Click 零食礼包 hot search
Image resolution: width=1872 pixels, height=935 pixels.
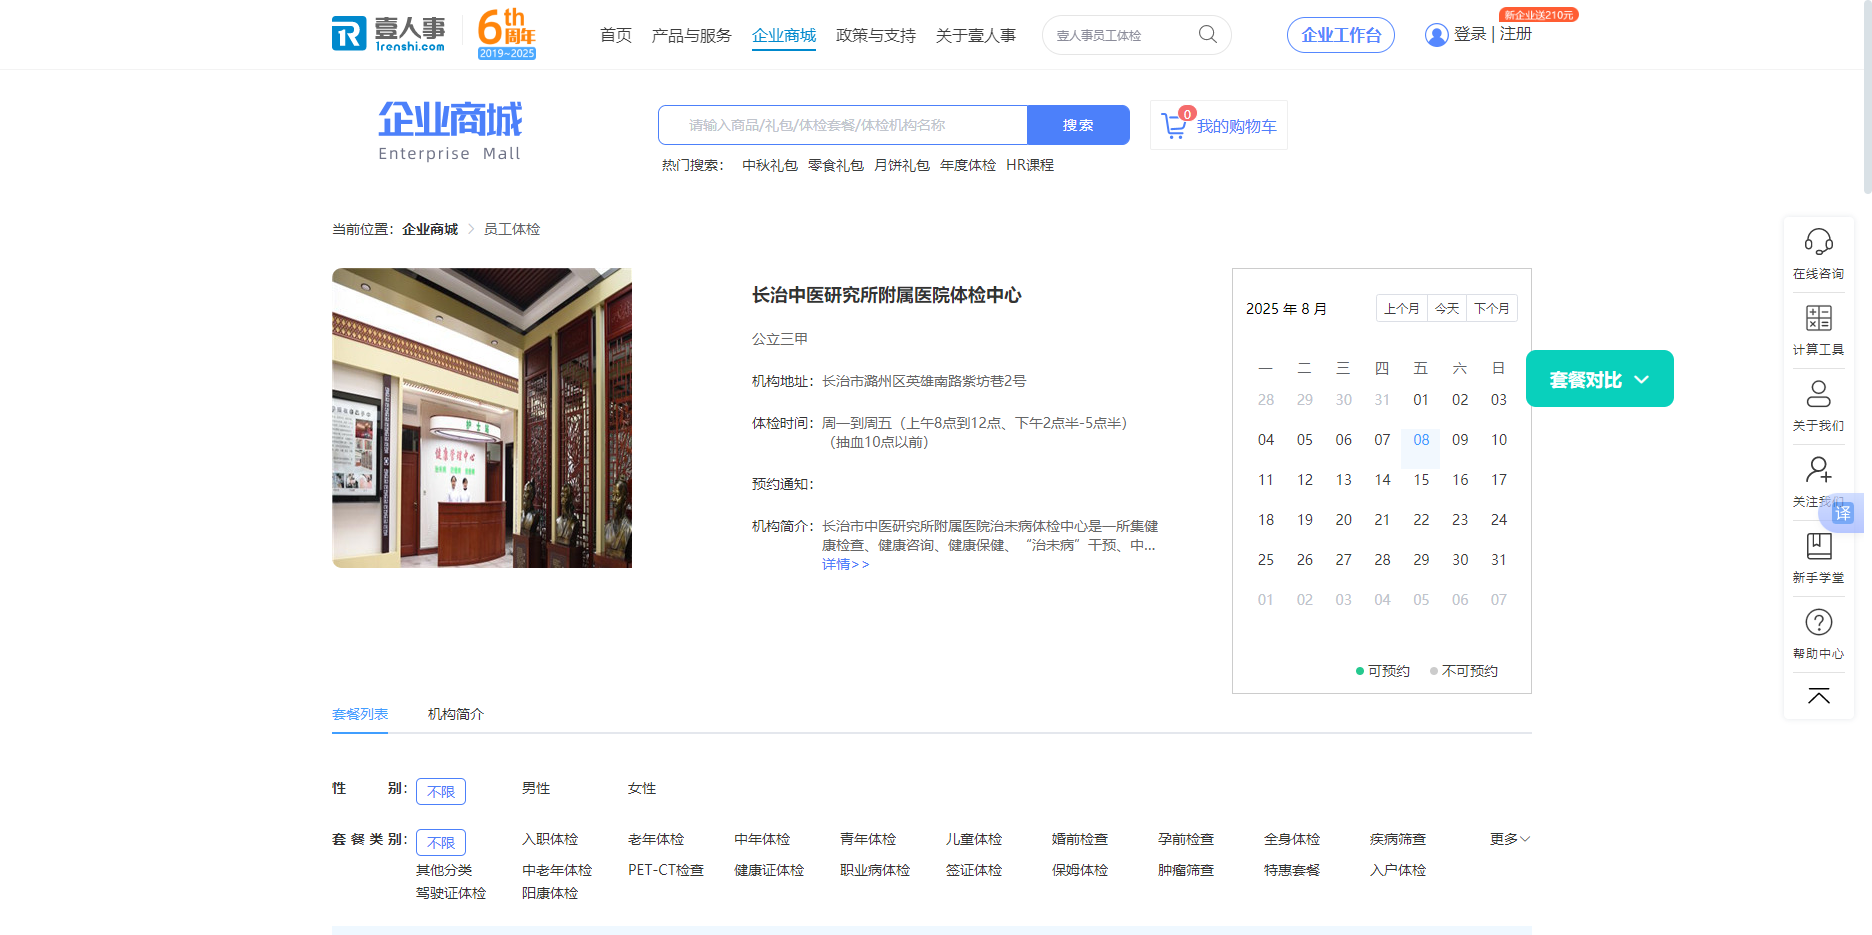(x=836, y=166)
